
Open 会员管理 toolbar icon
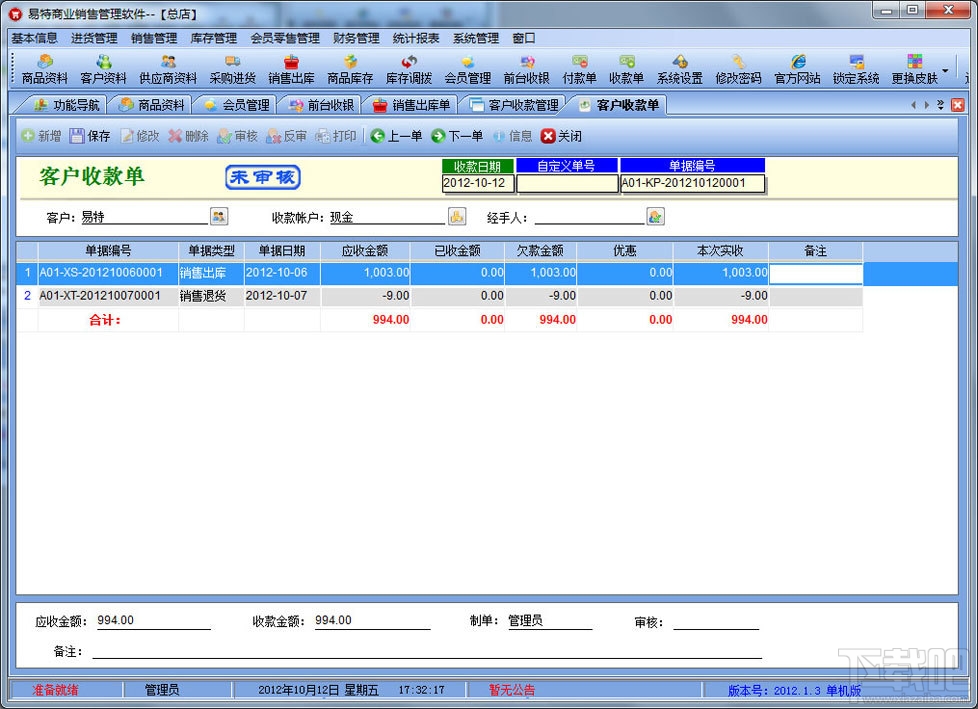468,69
